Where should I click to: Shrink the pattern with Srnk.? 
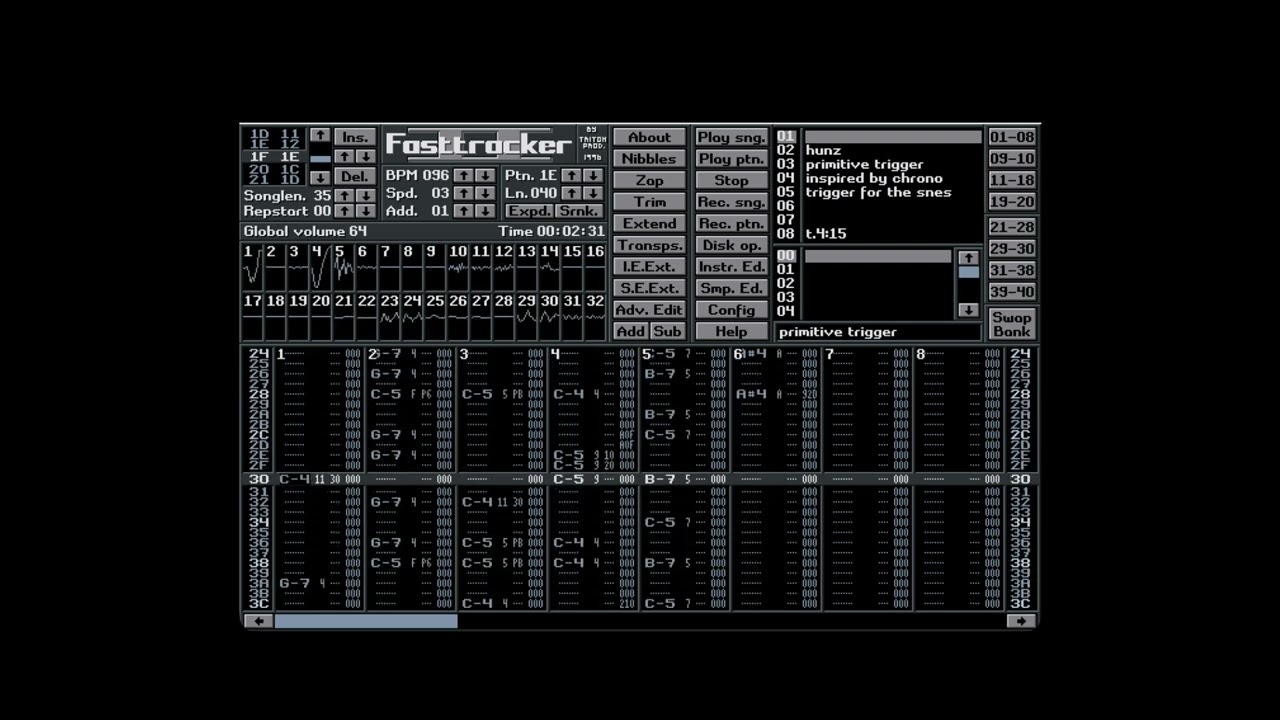pyautogui.click(x=579, y=211)
